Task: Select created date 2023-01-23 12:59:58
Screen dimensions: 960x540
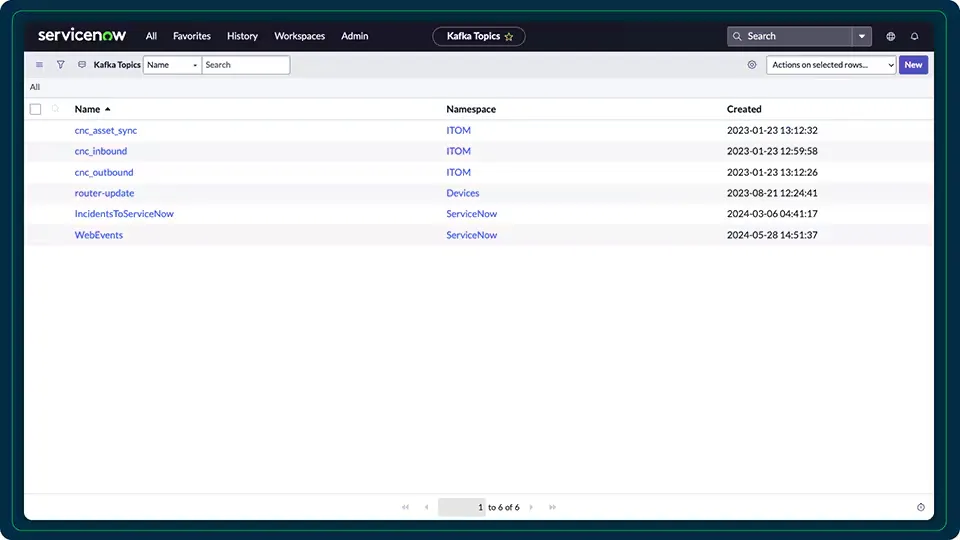Action: coord(772,151)
